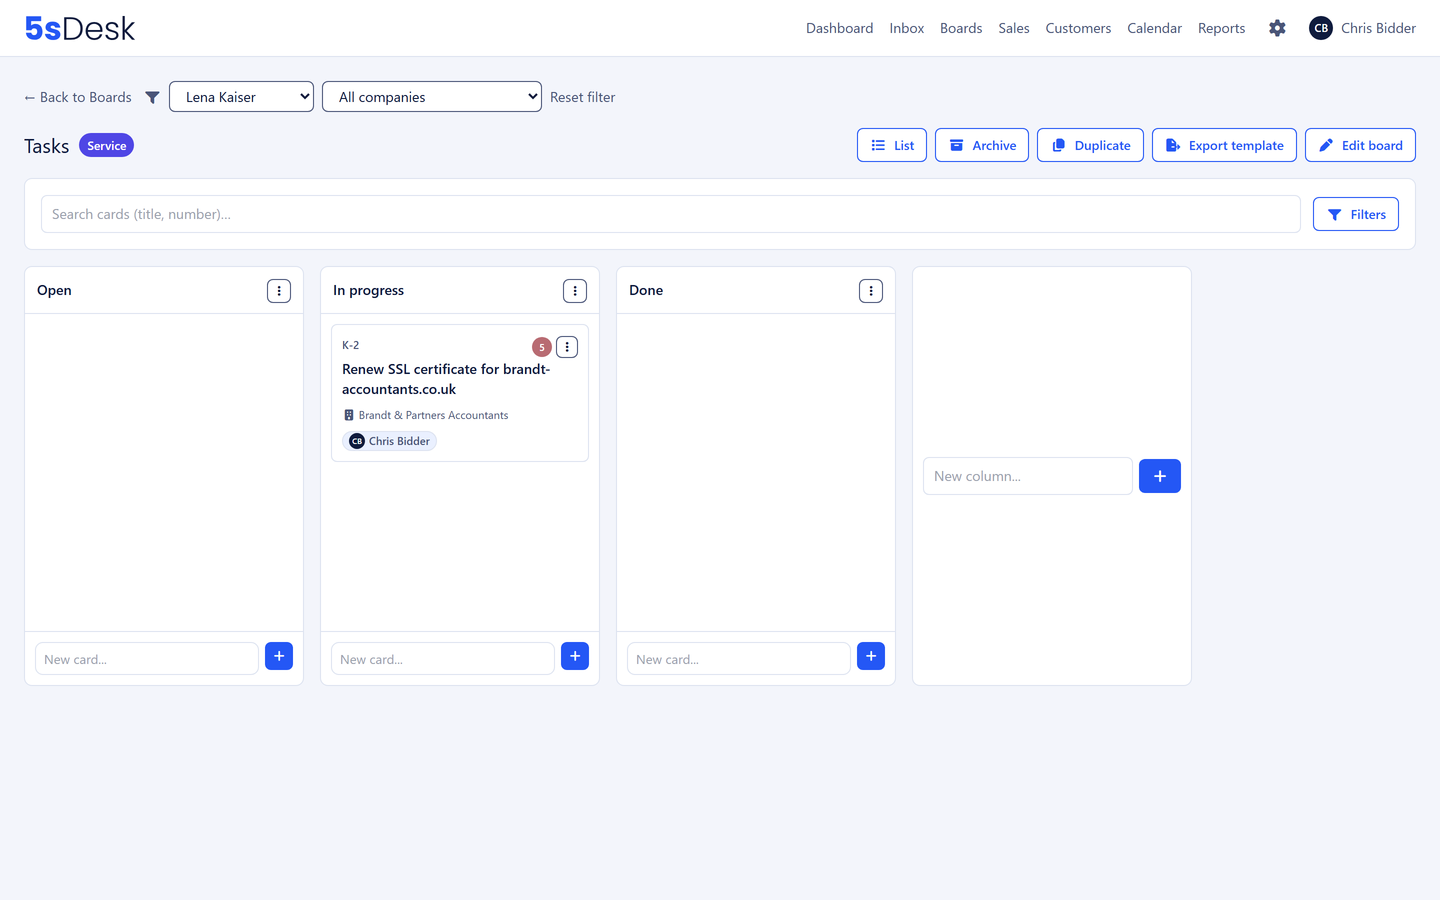
Task: Open Boards in the navigation
Action: pos(961,28)
